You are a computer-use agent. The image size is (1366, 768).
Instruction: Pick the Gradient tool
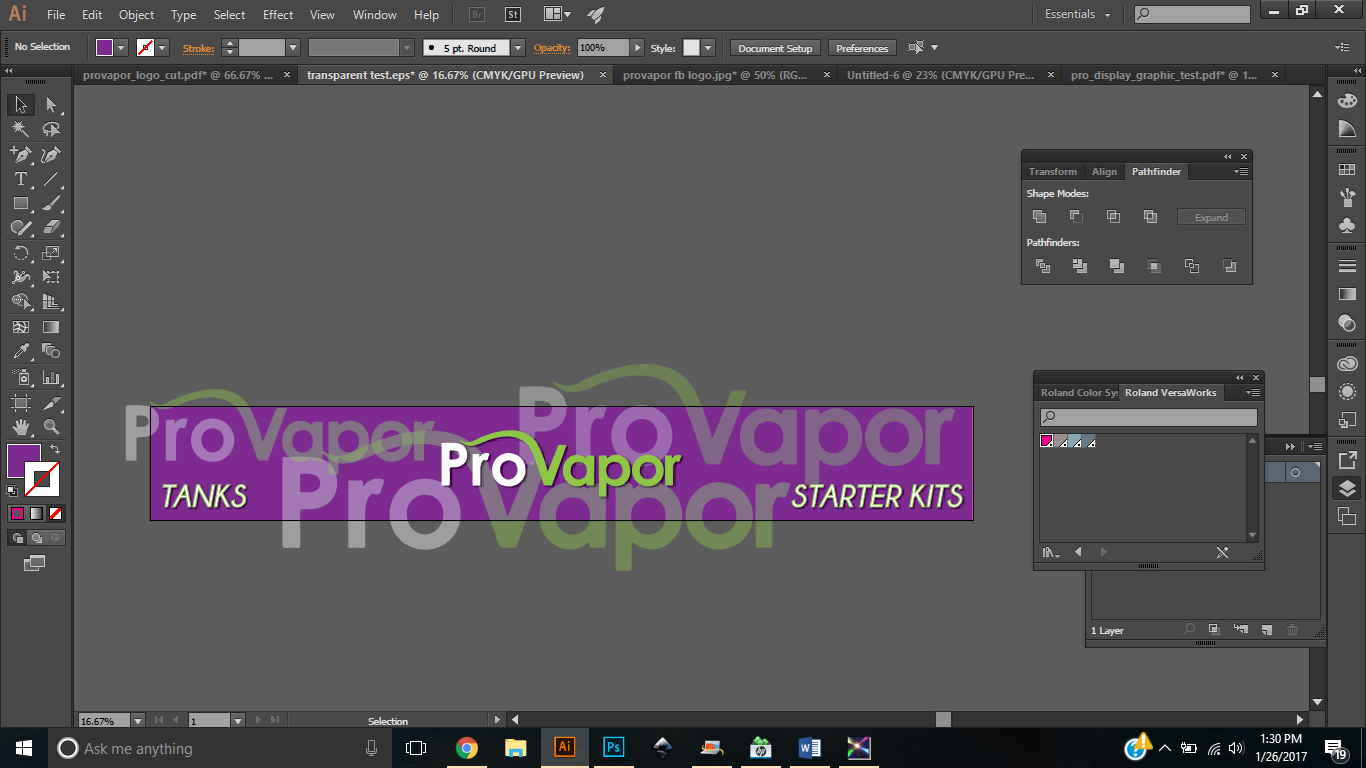(51, 327)
